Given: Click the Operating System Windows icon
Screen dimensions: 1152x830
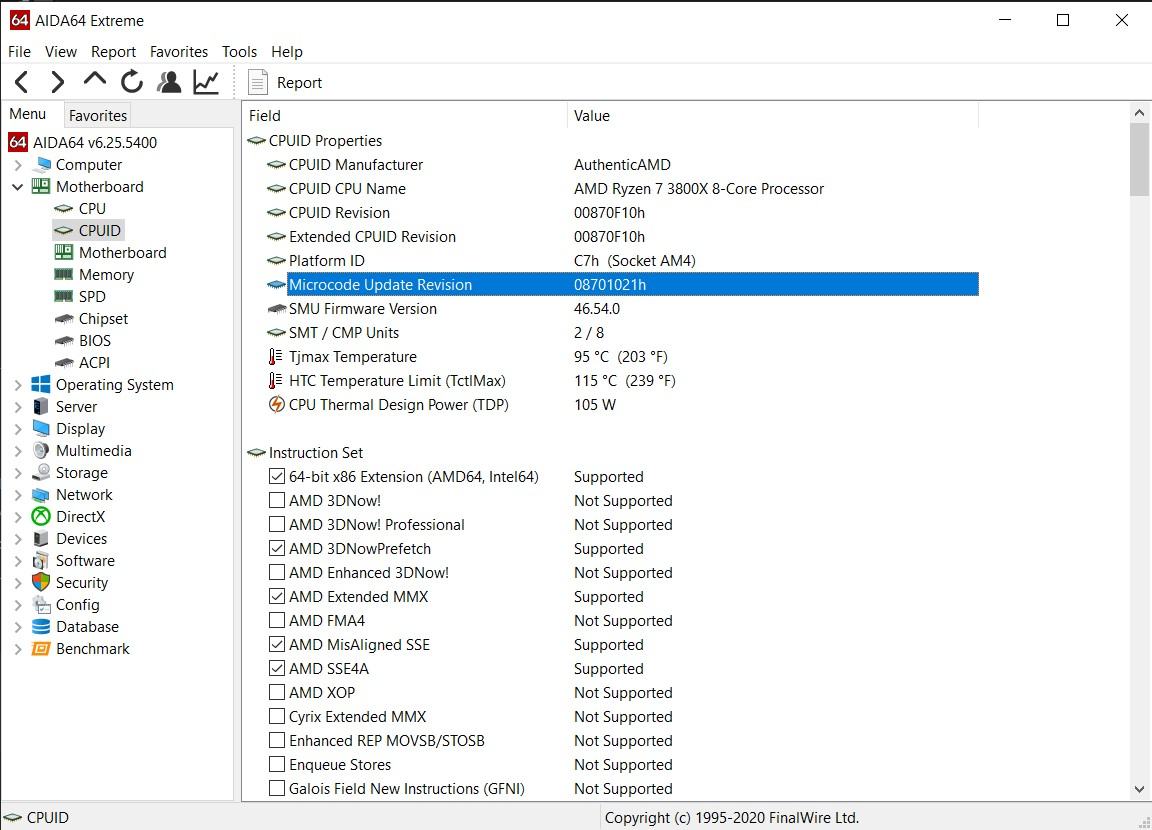Looking at the screenshot, I should [41, 384].
